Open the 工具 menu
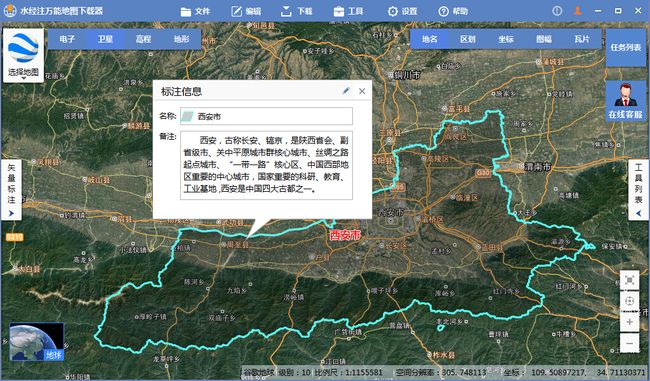Image resolution: width=650 pixels, height=381 pixels. 348,11
